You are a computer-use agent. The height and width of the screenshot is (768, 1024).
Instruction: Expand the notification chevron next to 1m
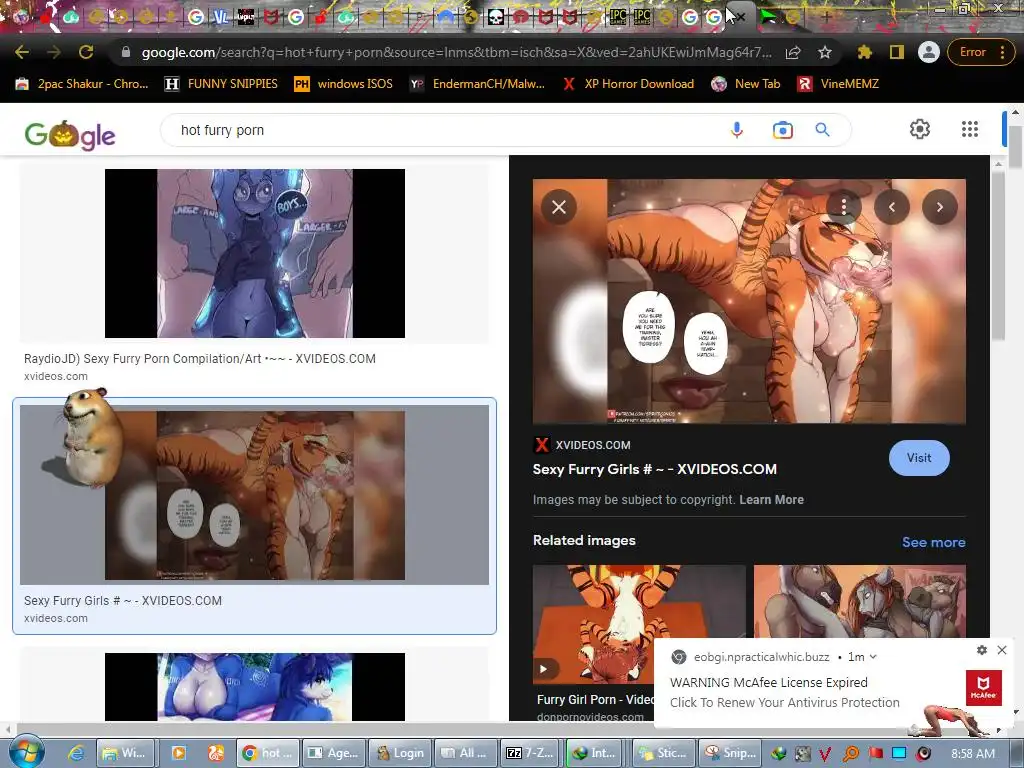click(x=873, y=657)
